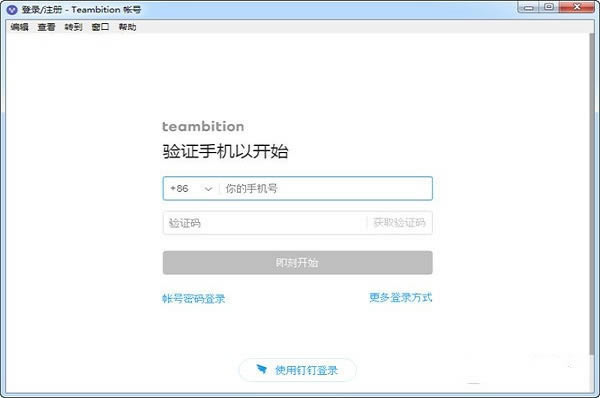Open the 查看 menu
The image size is (600, 398).
[x=46, y=27]
